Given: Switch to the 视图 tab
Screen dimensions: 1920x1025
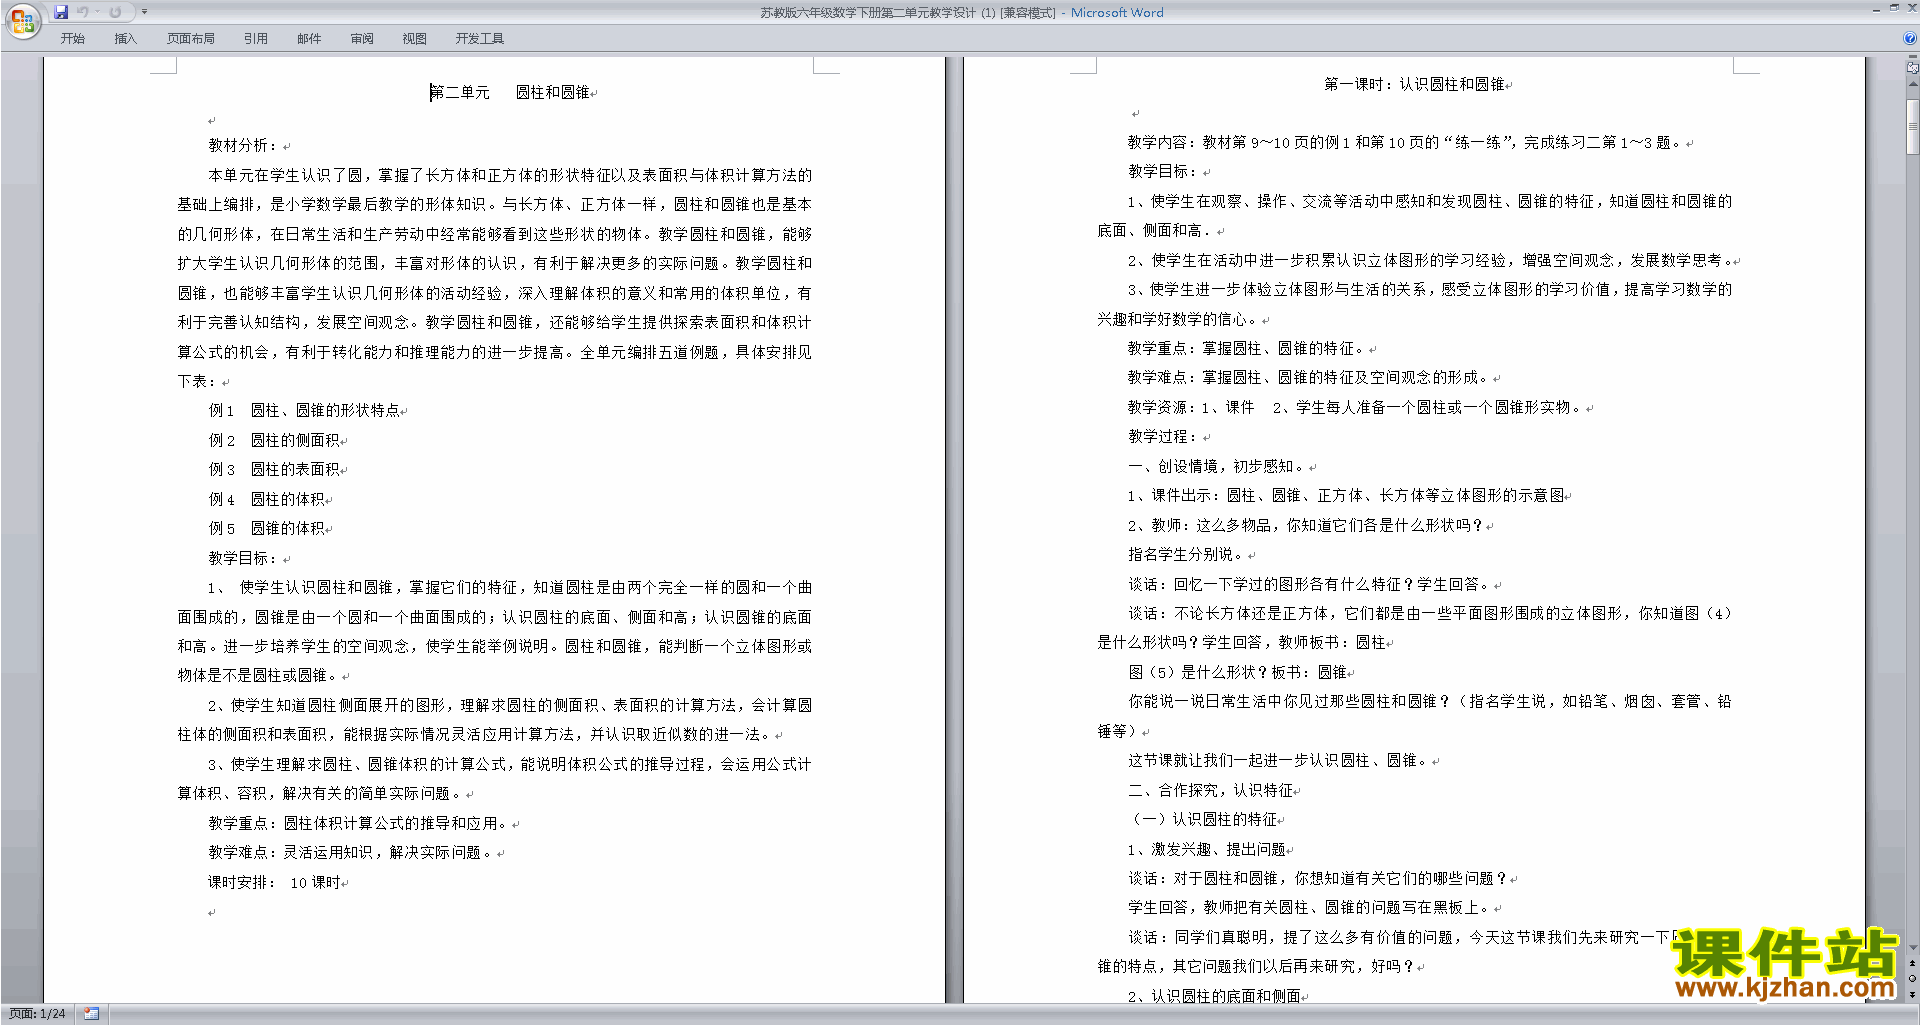Looking at the screenshot, I should tap(415, 38).
